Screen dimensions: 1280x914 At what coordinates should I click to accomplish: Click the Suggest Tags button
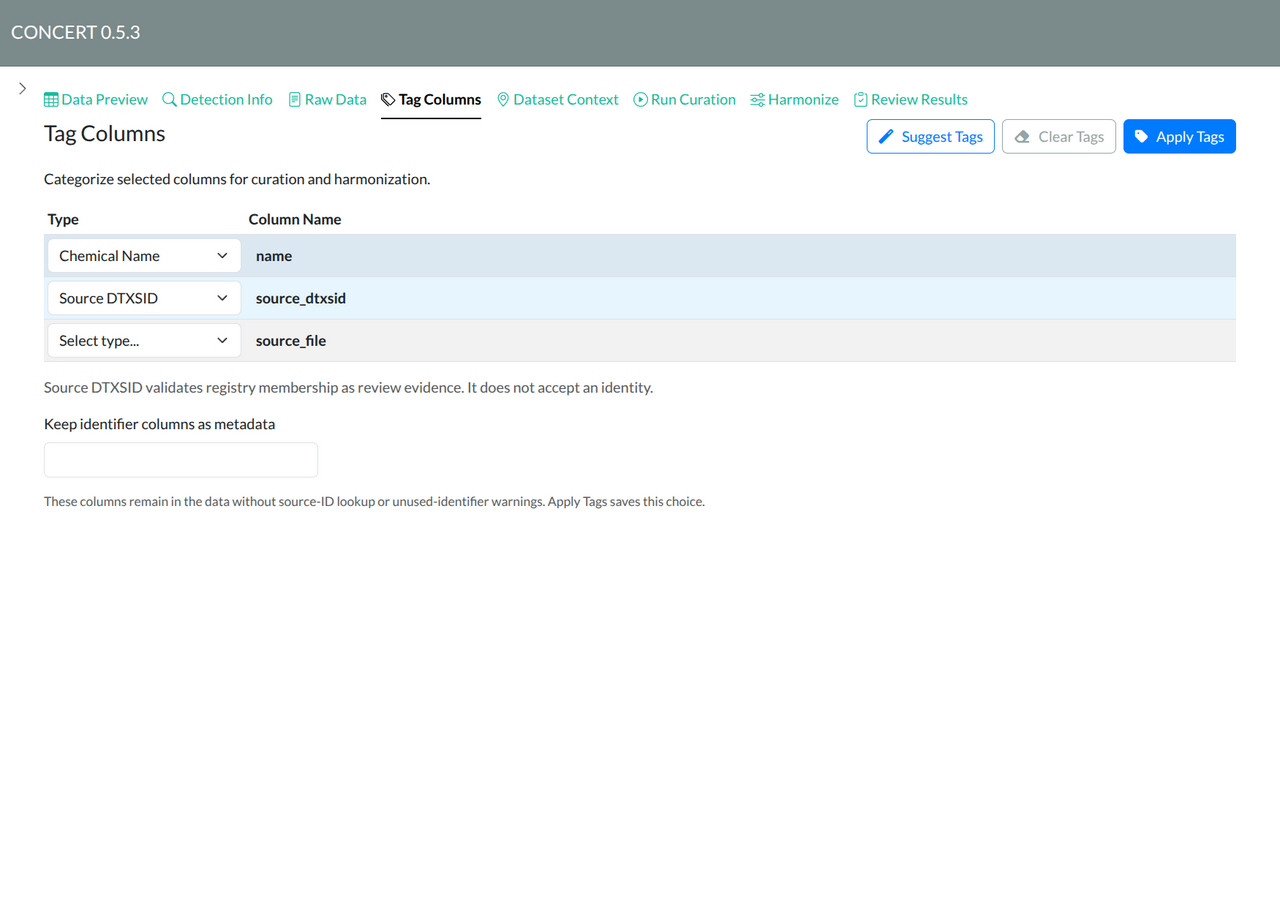(x=930, y=137)
